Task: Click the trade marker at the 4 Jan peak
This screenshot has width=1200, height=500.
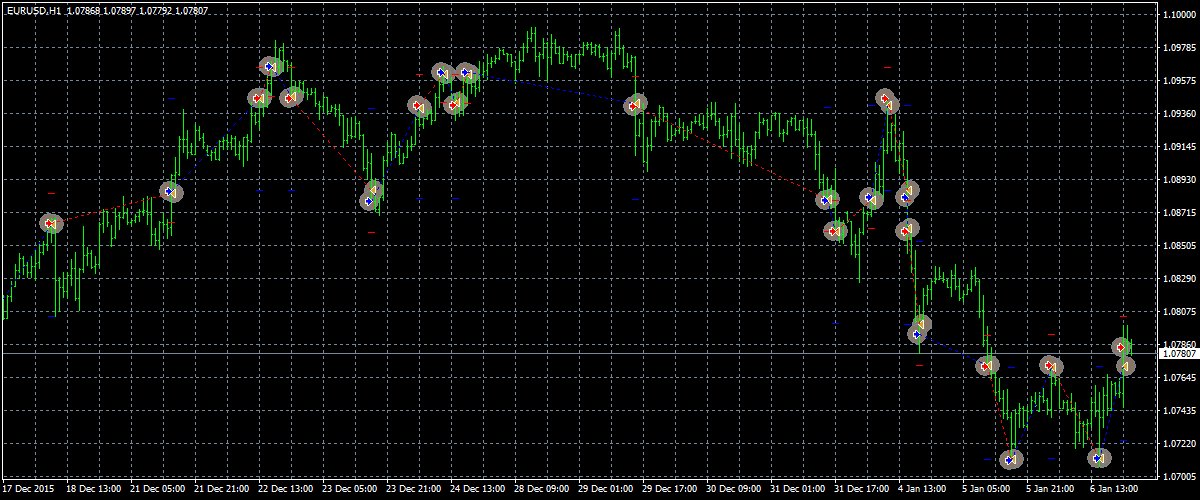Action: [887, 100]
